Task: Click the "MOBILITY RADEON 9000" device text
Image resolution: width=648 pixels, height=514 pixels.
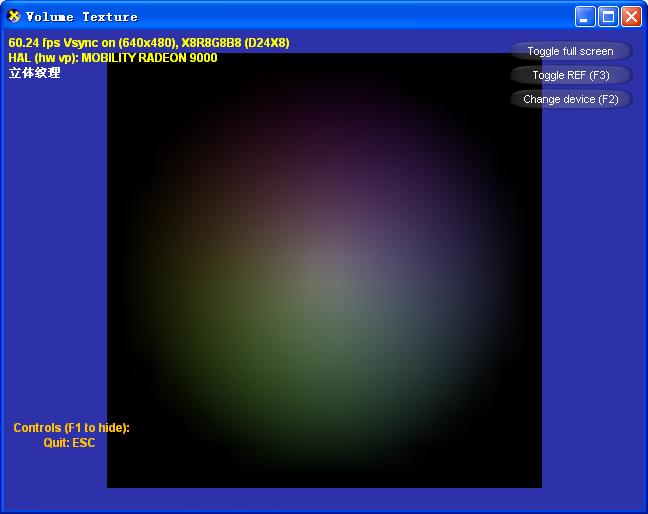Action: tap(149, 58)
